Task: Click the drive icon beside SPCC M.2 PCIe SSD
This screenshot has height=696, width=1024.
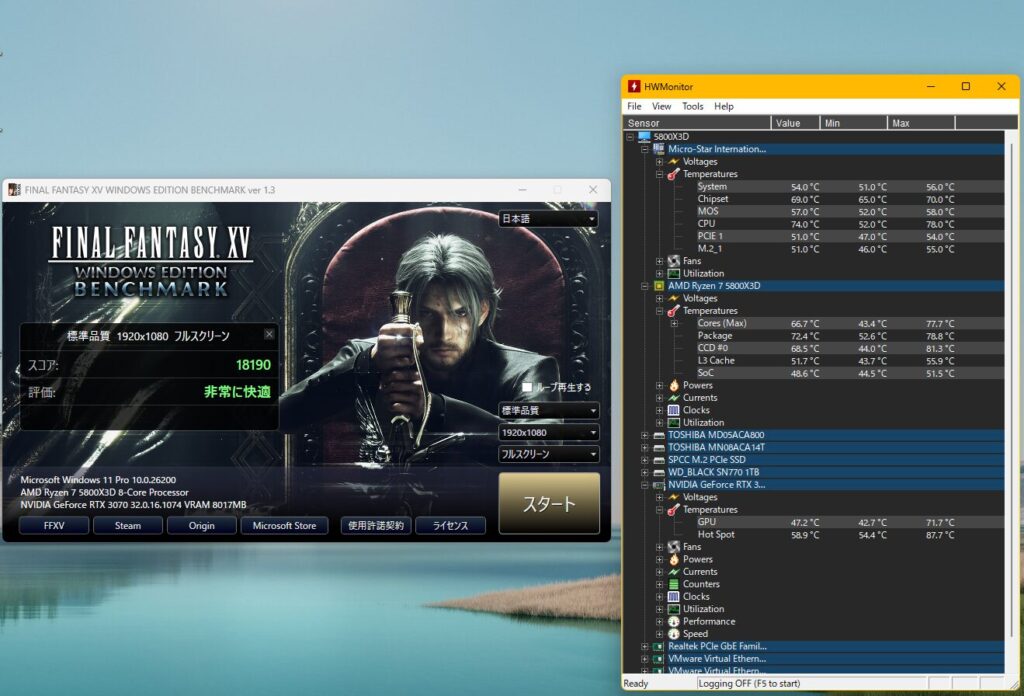Action: pos(658,460)
